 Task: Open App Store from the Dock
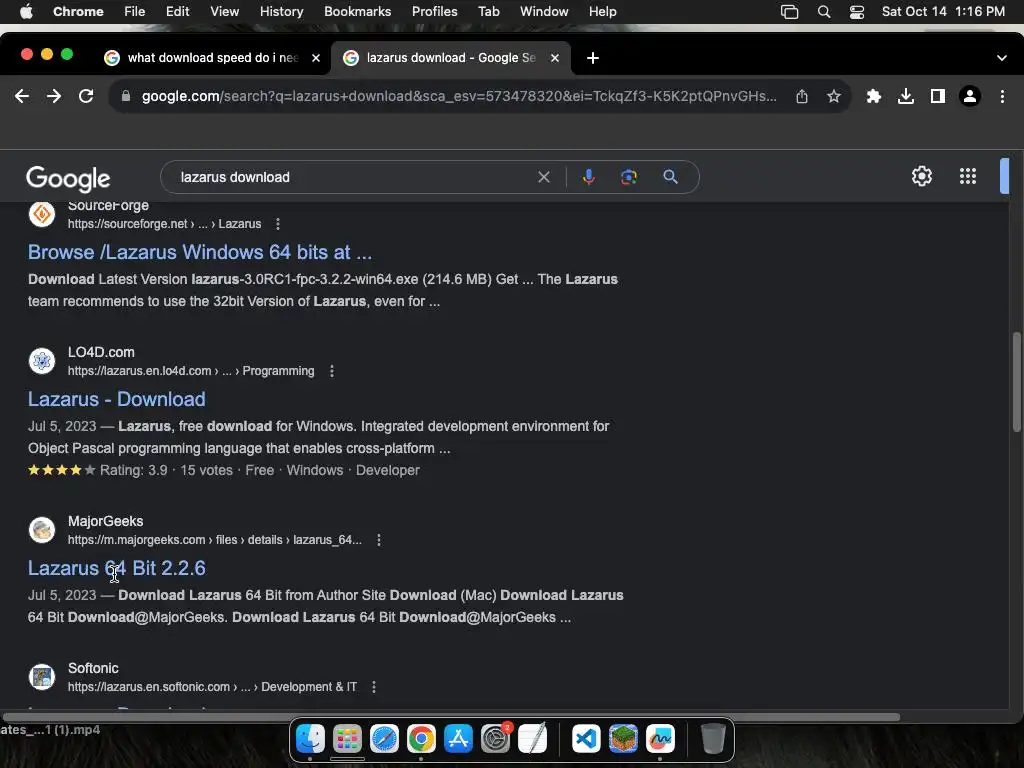(458, 739)
